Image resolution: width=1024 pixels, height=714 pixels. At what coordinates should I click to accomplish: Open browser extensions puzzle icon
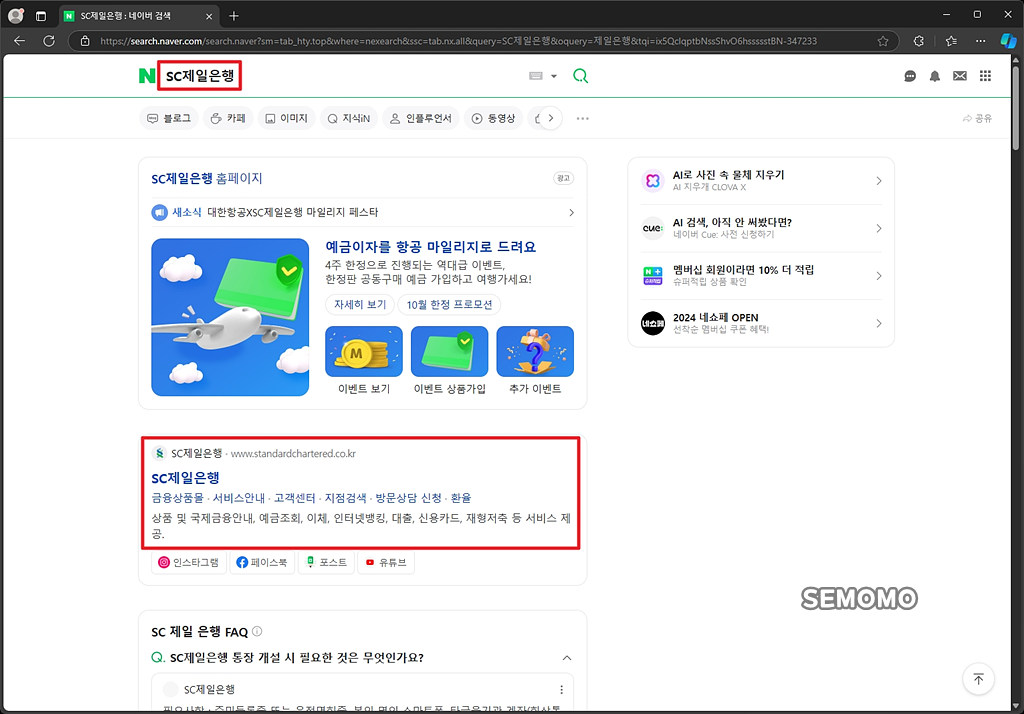(919, 41)
